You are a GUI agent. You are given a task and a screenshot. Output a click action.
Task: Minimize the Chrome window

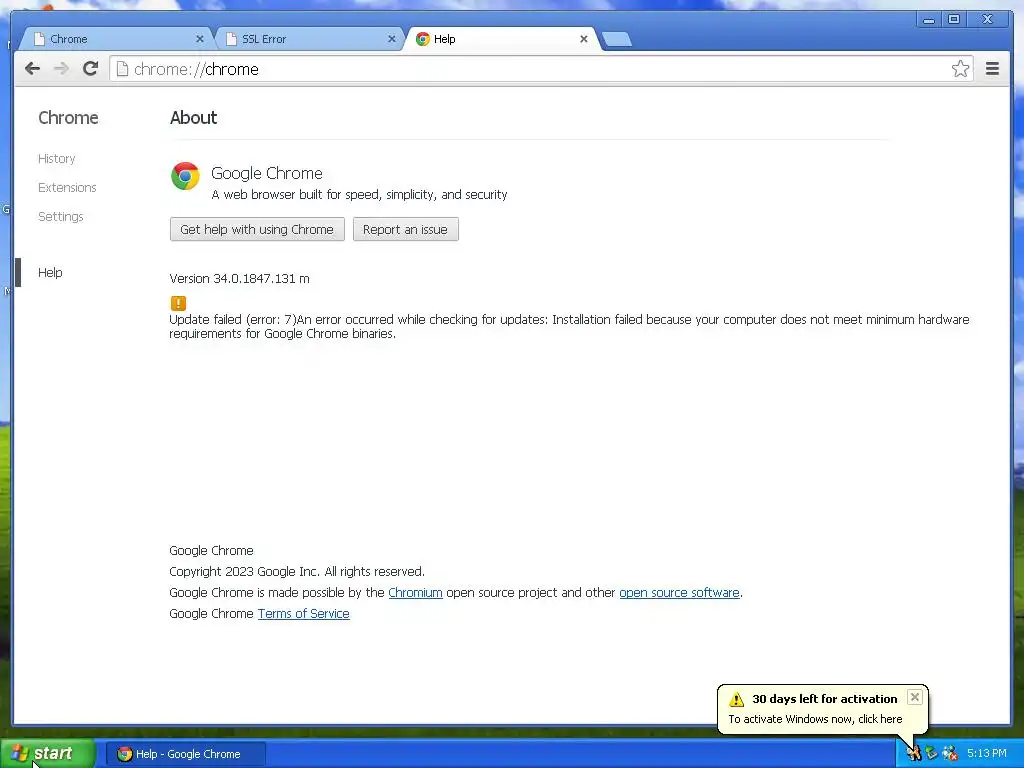(x=929, y=20)
